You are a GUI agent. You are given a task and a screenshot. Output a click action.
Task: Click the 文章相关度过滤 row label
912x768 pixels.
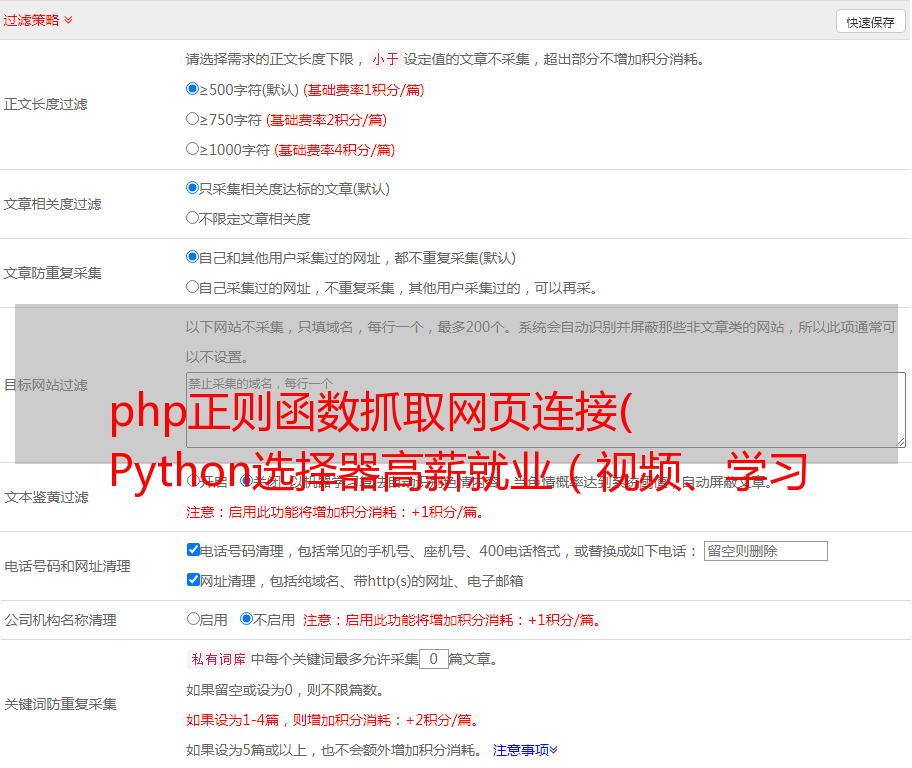coord(52,204)
